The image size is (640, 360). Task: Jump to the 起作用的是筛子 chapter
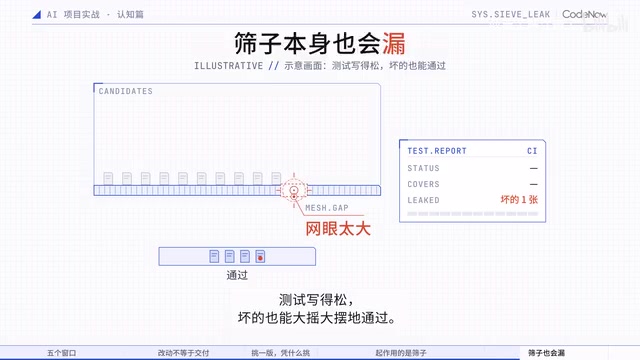(401, 353)
